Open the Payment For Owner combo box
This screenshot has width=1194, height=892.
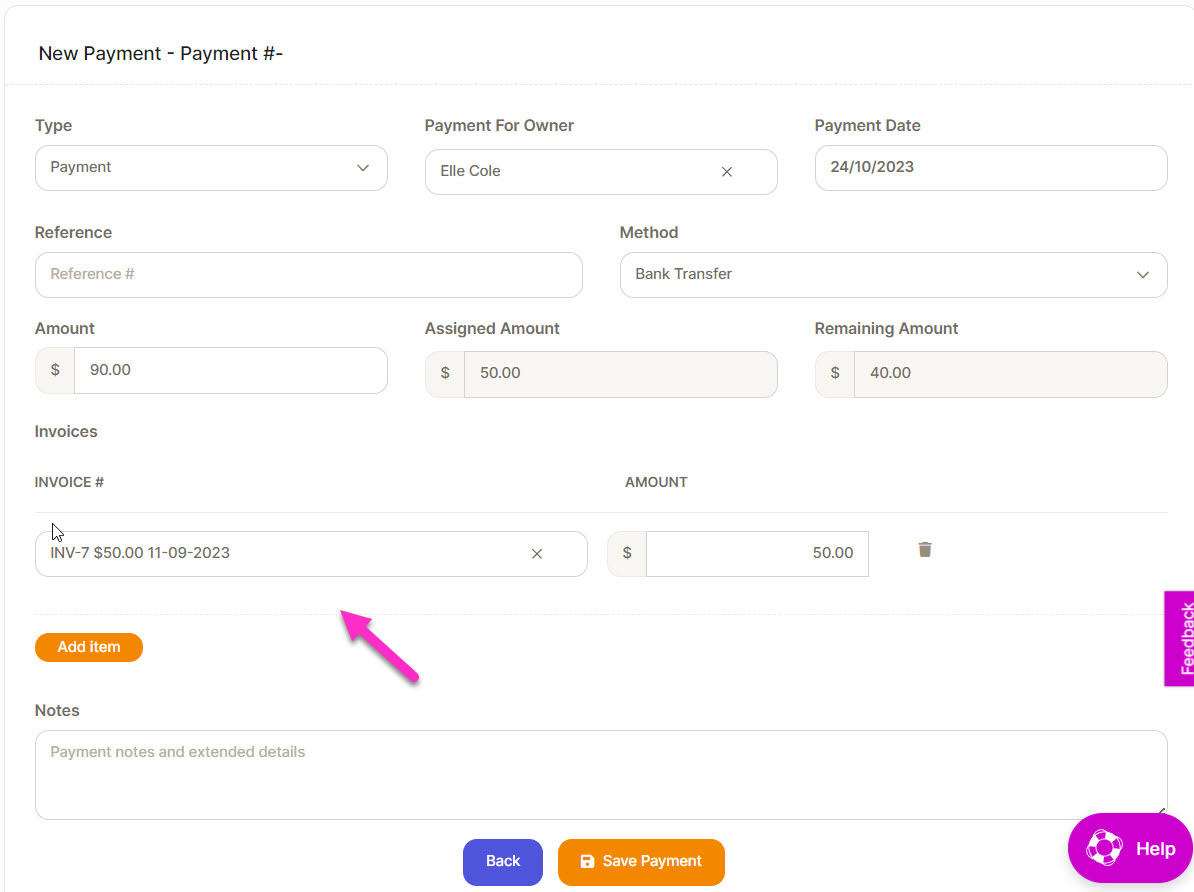click(x=601, y=172)
